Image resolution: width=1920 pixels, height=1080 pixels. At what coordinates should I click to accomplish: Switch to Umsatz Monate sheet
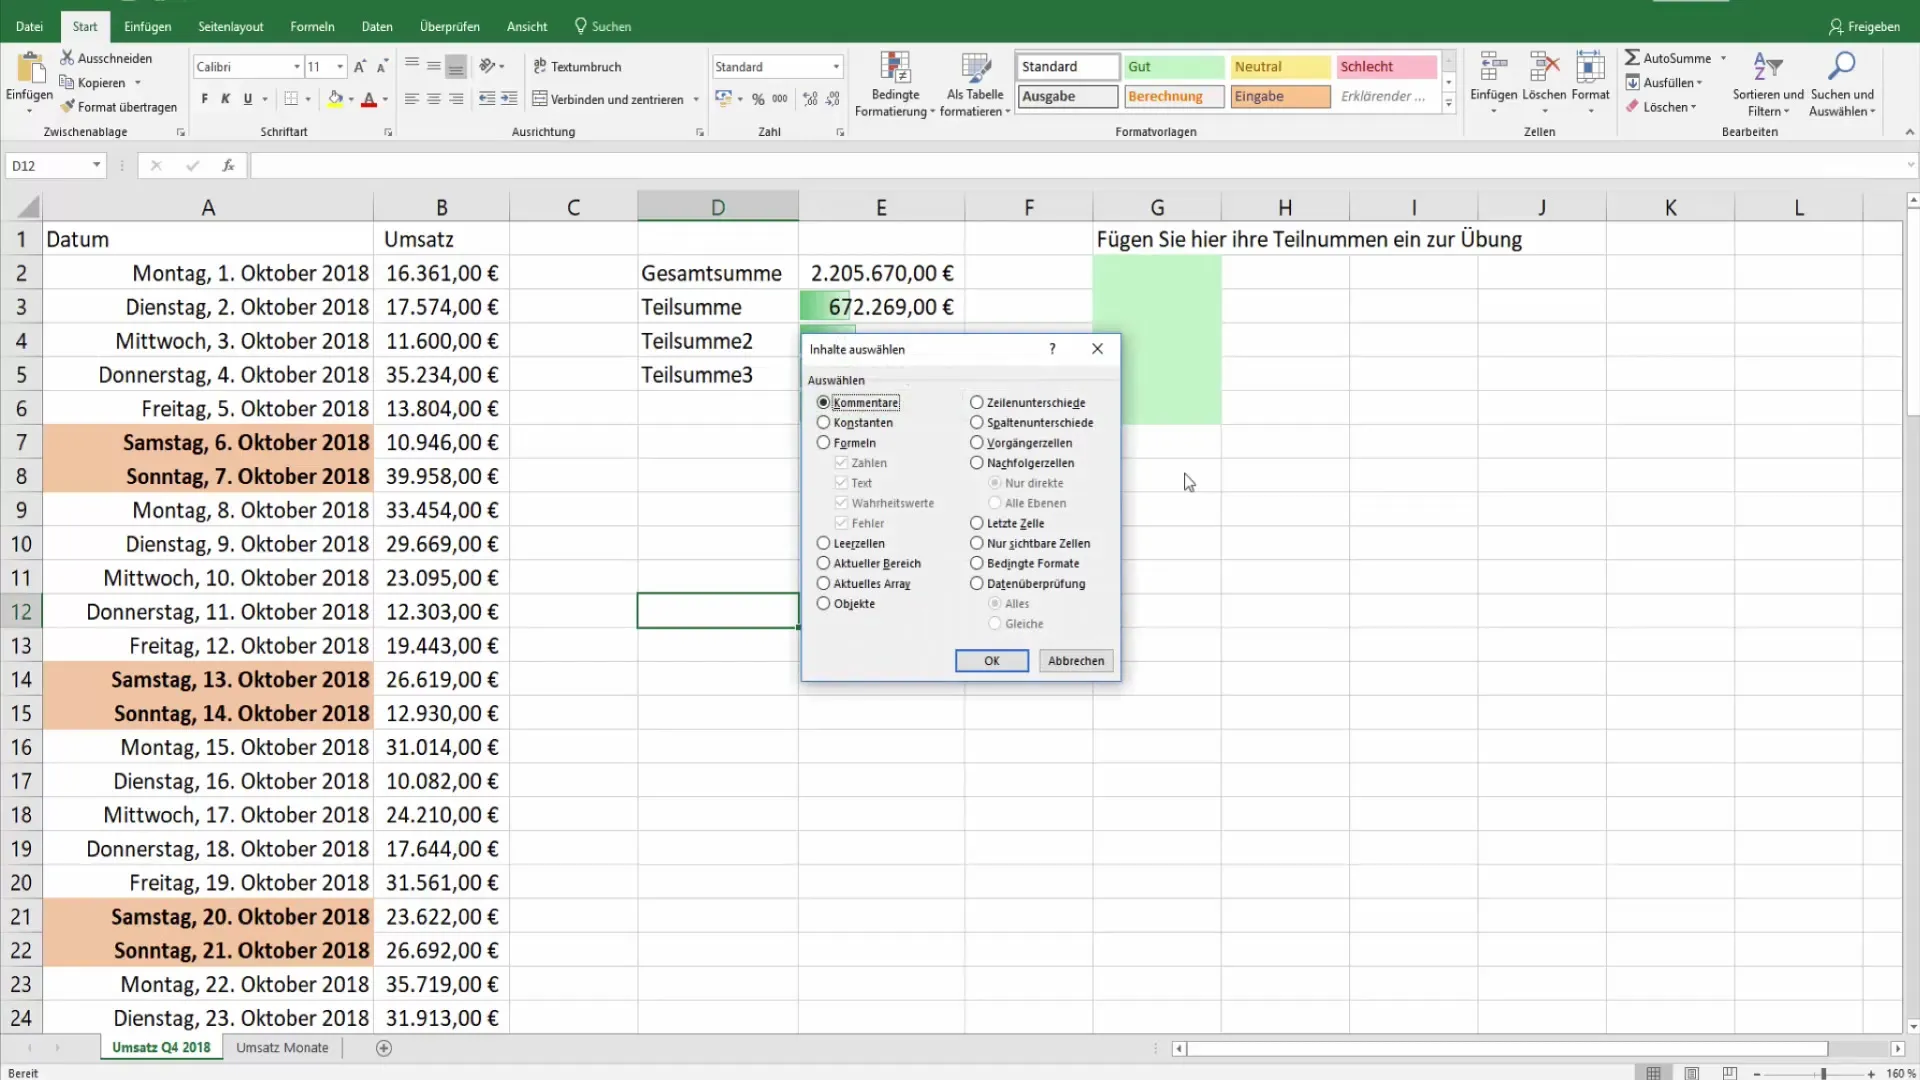[282, 1048]
